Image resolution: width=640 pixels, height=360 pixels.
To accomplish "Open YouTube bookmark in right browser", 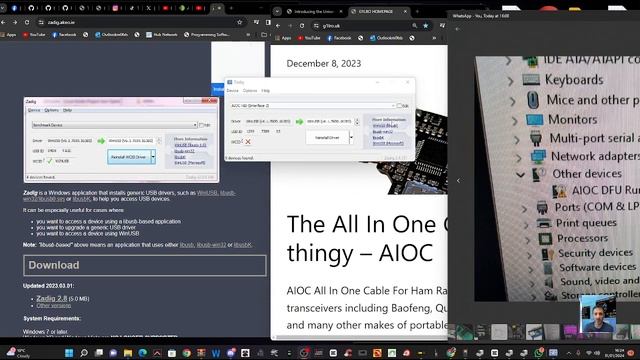I will pos(309,38).
